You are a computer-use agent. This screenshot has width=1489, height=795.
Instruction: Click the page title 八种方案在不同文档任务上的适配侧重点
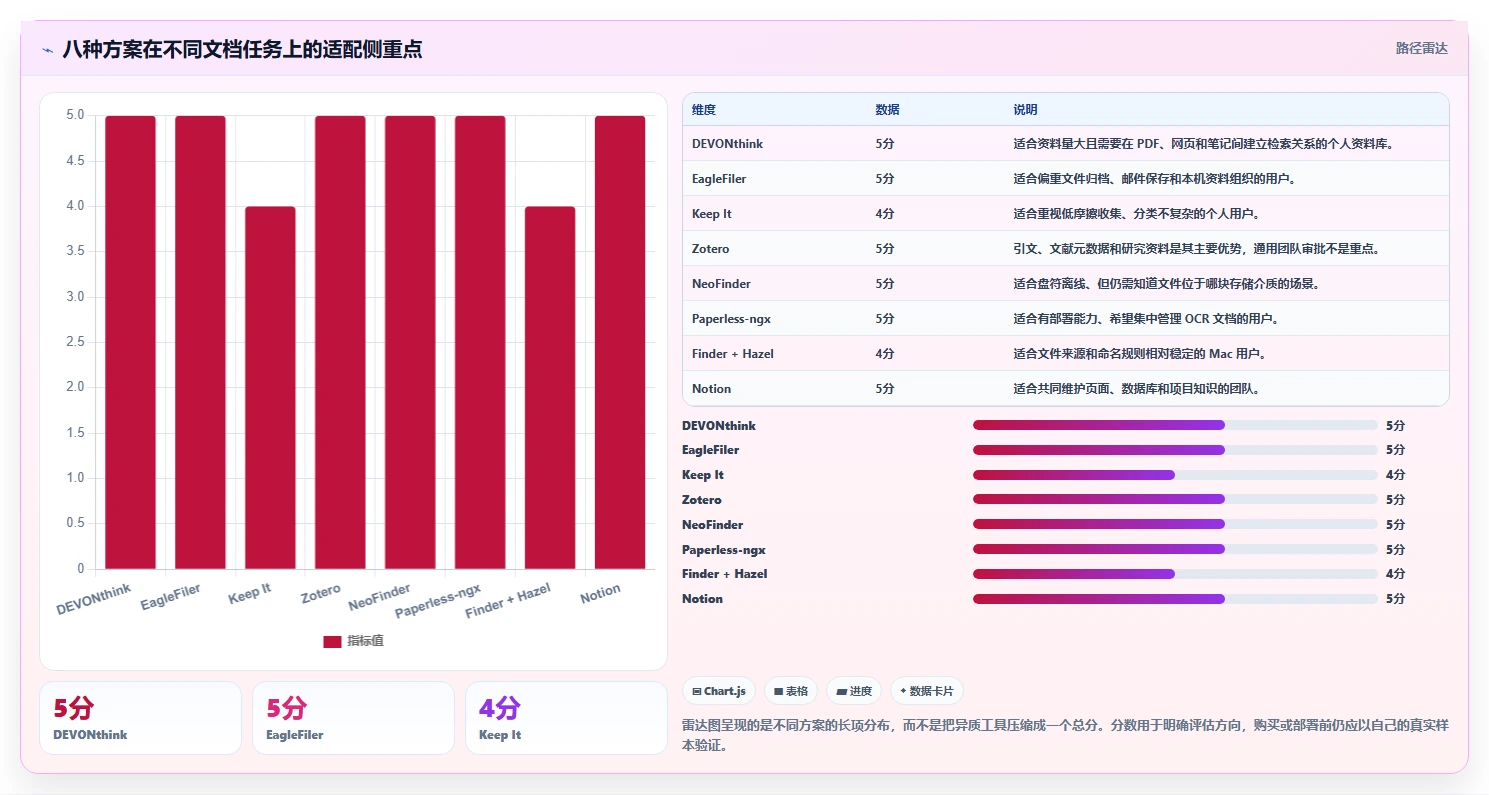[242, 49]
